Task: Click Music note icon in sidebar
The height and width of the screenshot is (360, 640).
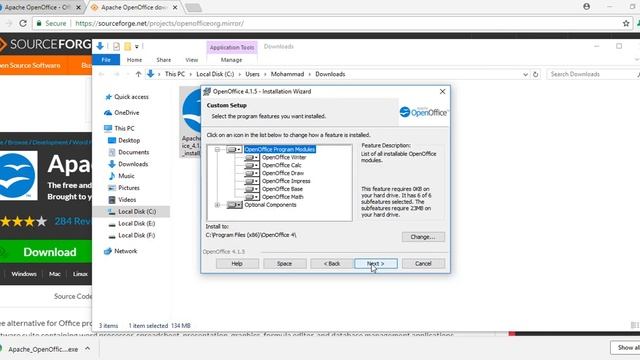Action: click(112, 176)
